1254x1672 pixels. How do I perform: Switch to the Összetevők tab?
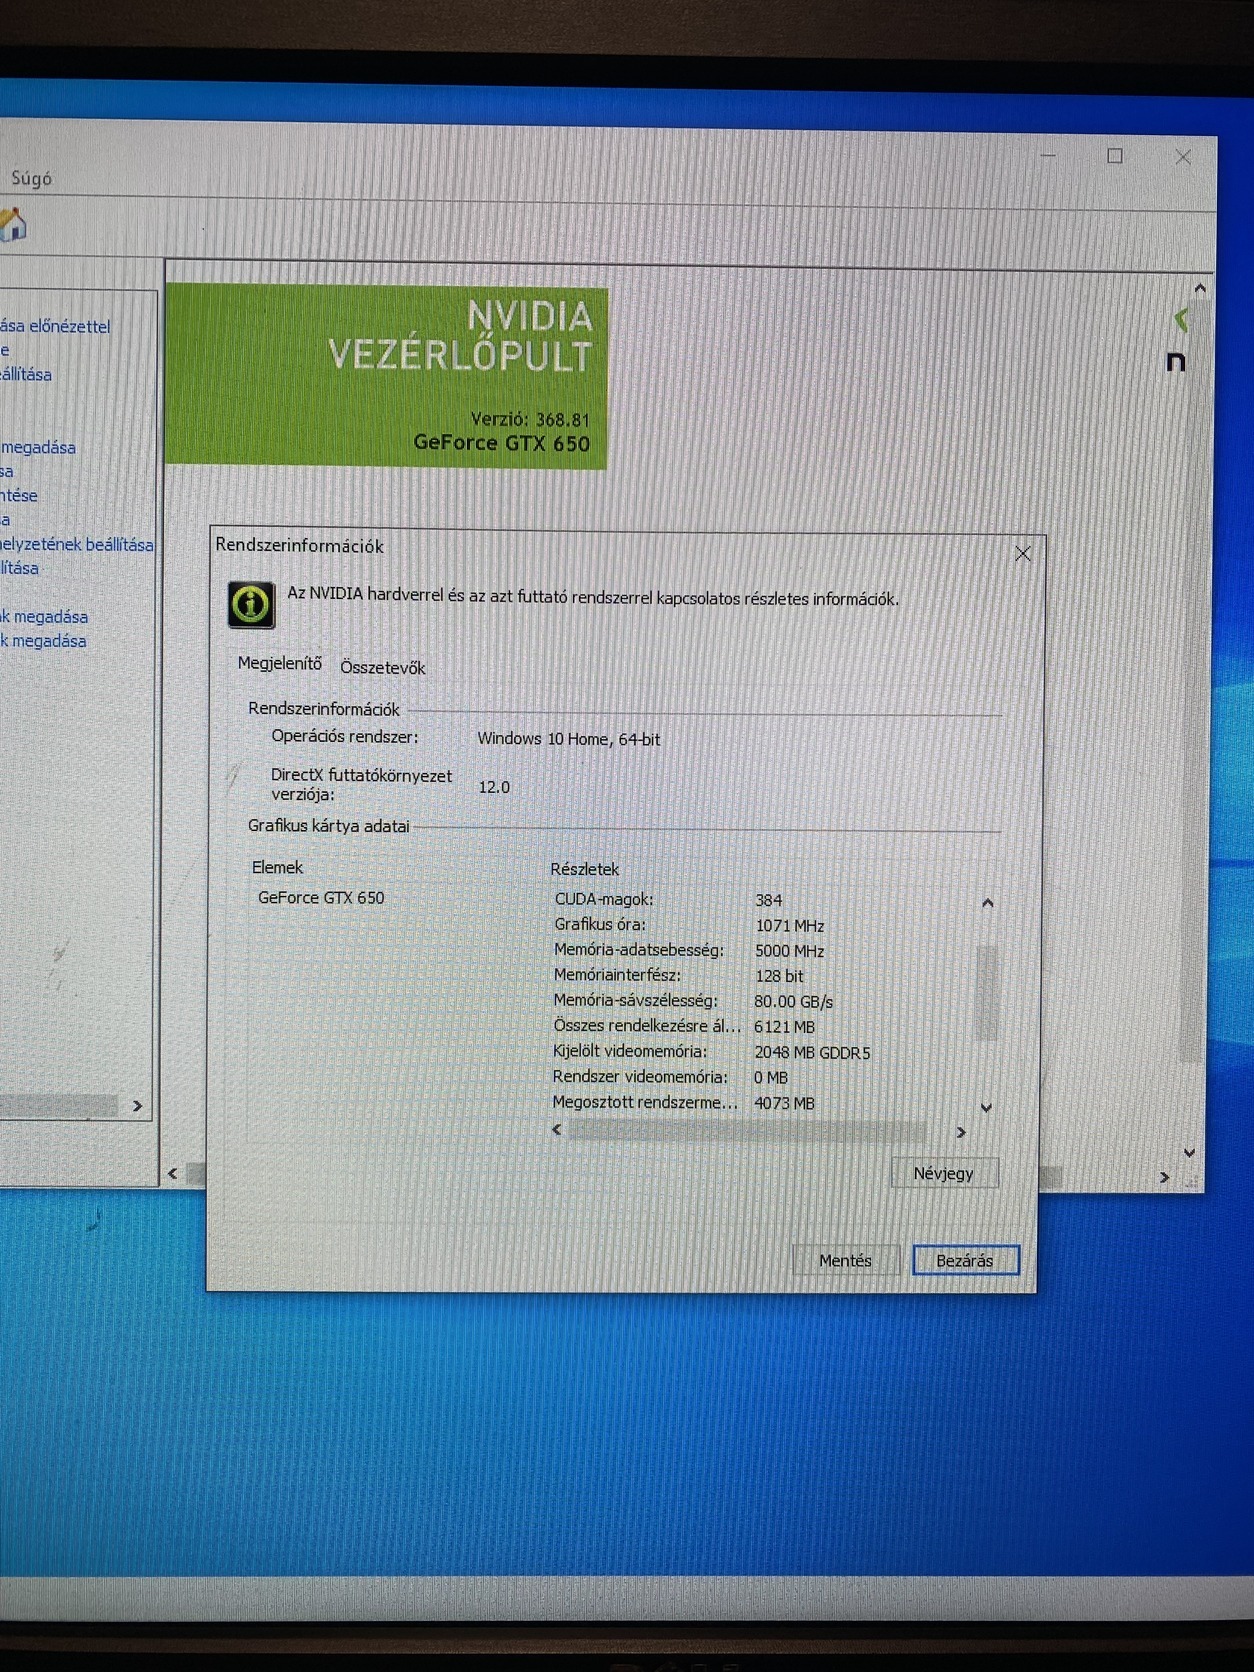pos(383,667)
